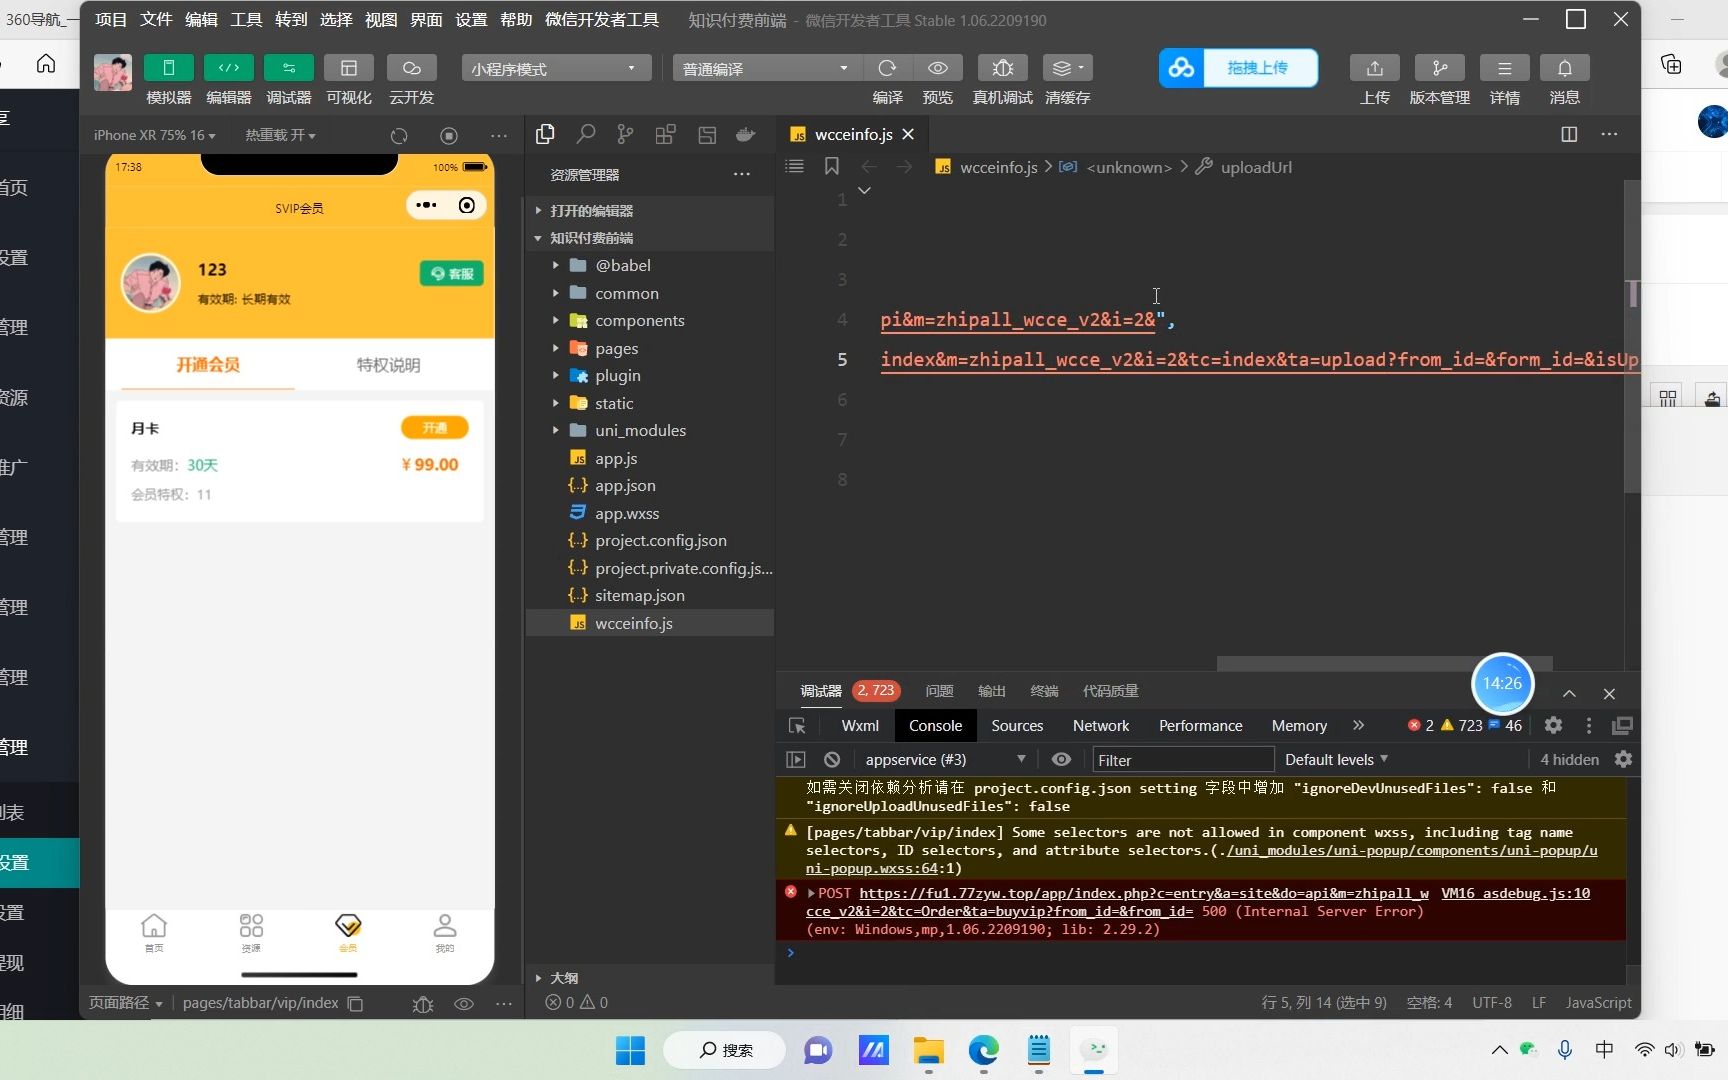Open version management (版本管理)
The image size is (1728, 1080).
click(1439, 68)
